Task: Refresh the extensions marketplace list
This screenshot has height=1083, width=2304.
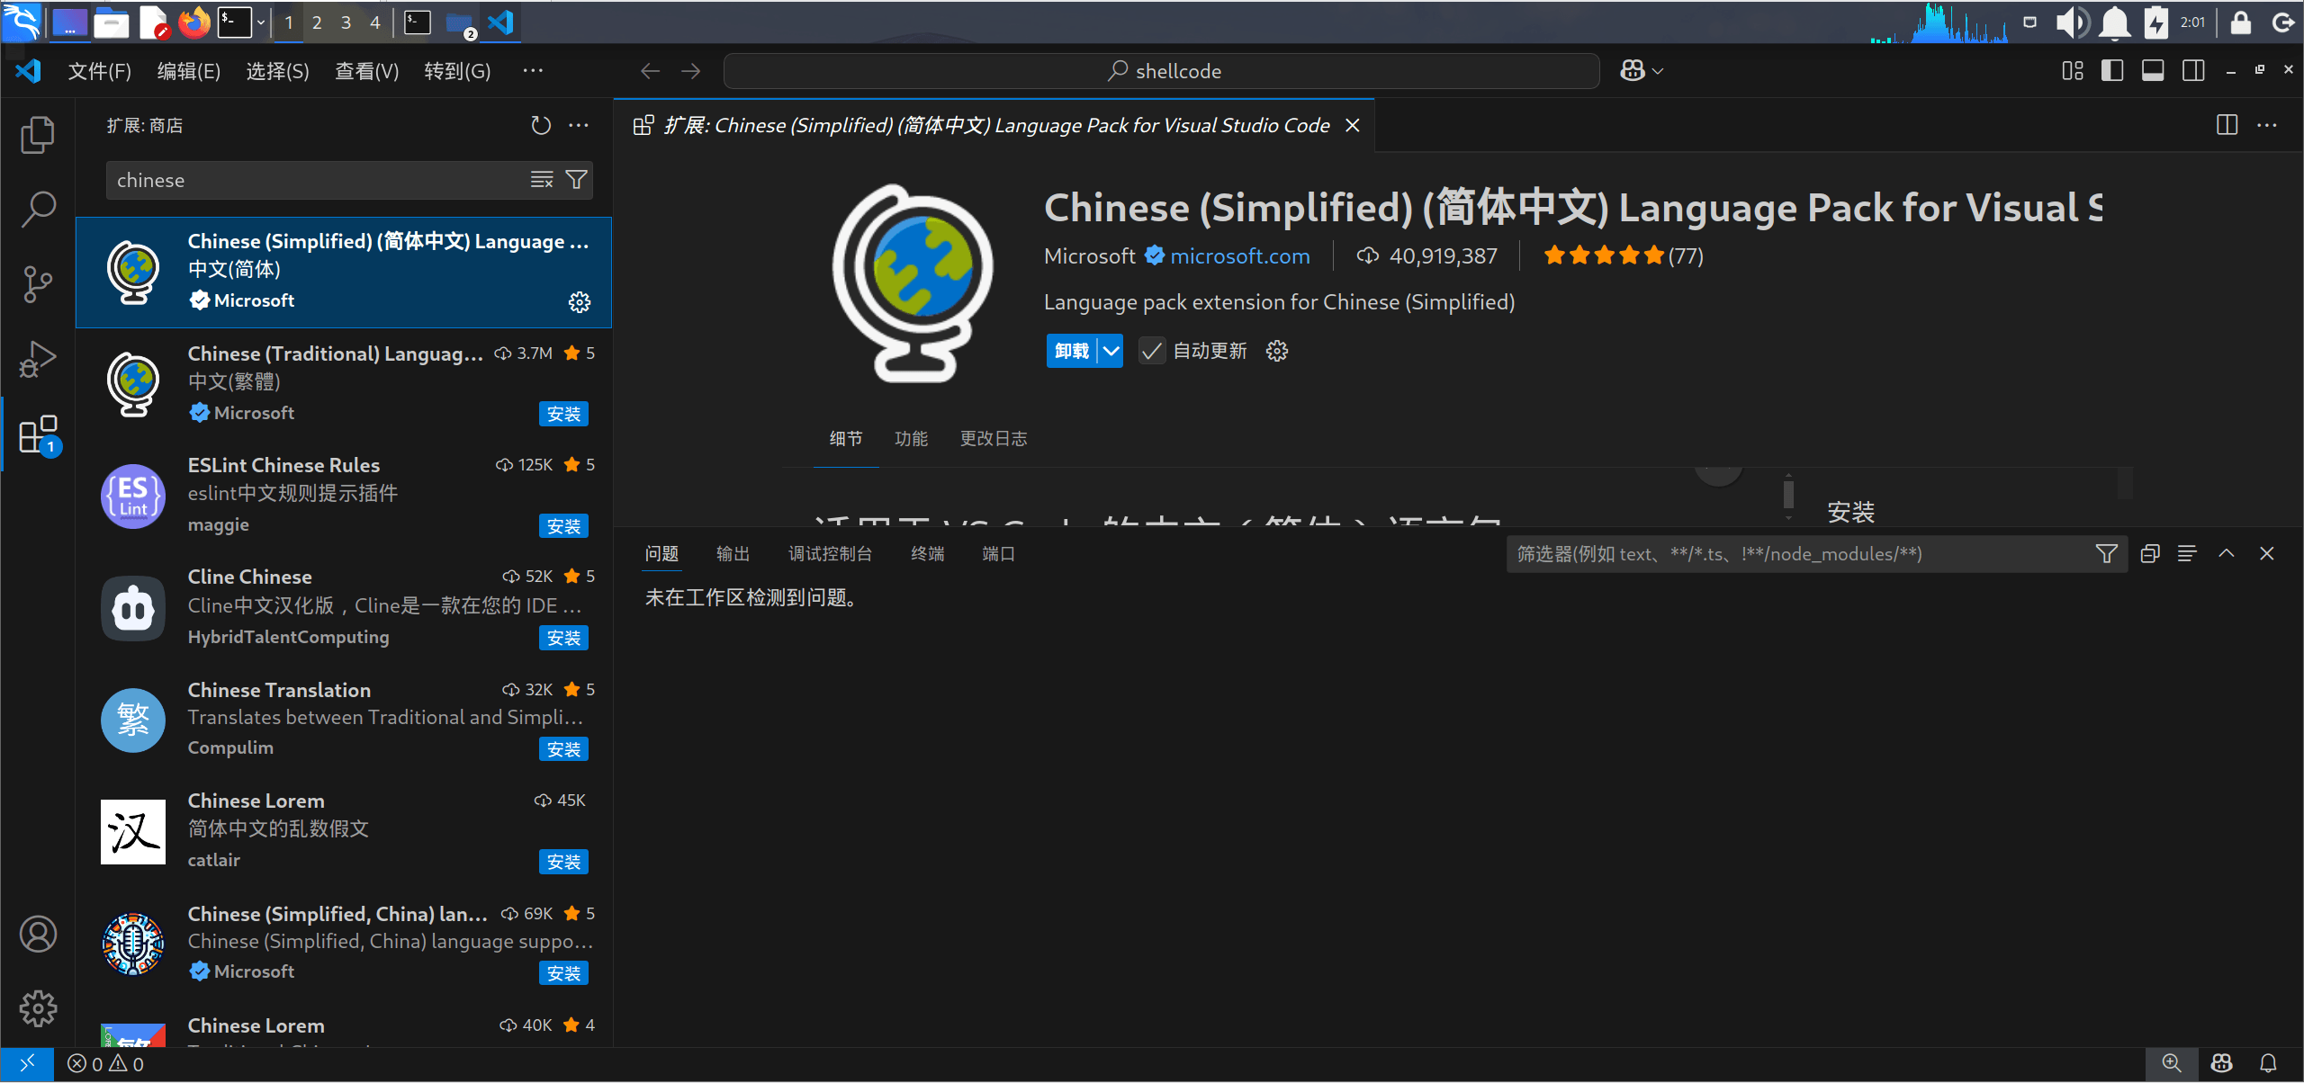Action: pyautogui.click(x=541, y=125)
